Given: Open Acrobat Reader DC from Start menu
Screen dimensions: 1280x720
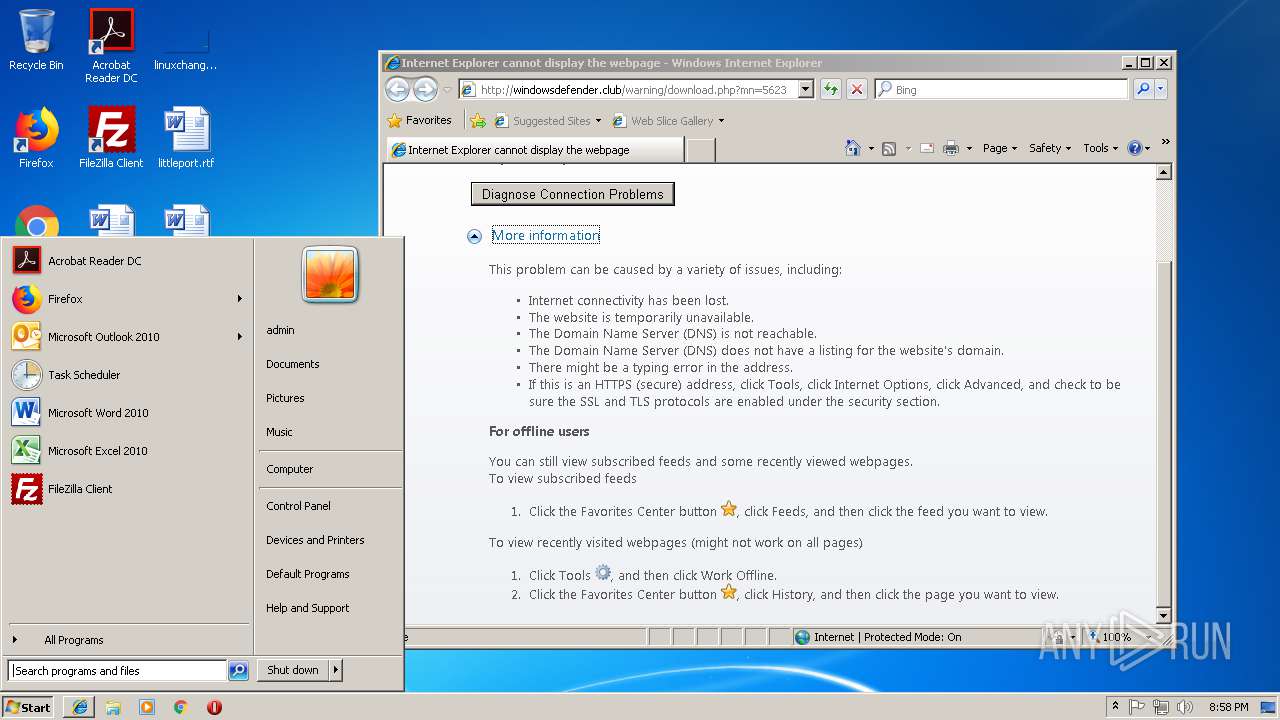Looking at the screenshot, I should click(126, 261).
